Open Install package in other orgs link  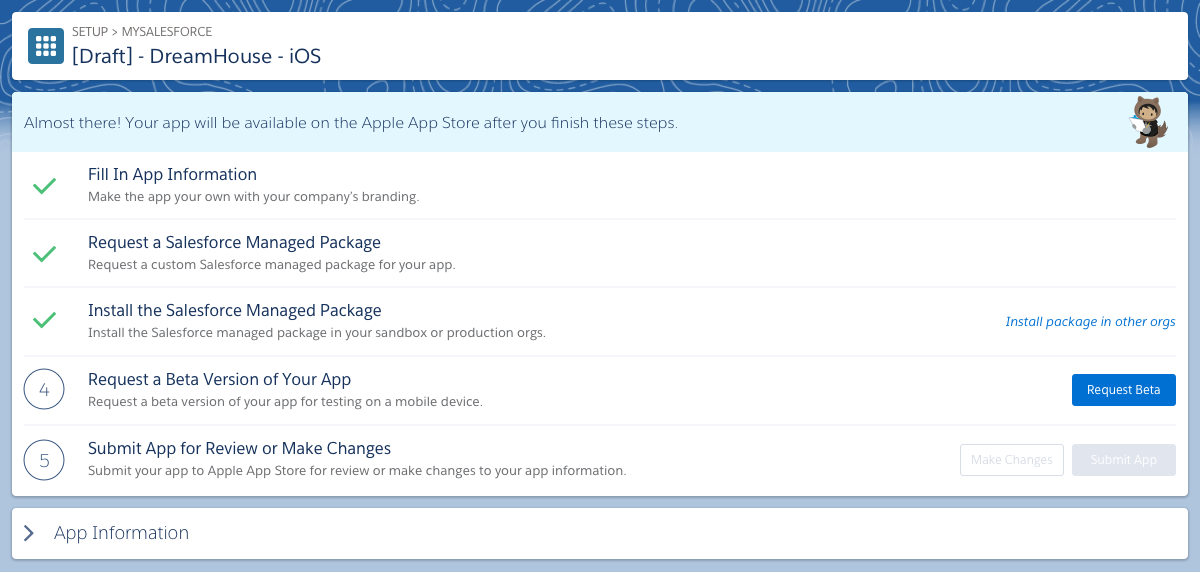point(1090,322)
